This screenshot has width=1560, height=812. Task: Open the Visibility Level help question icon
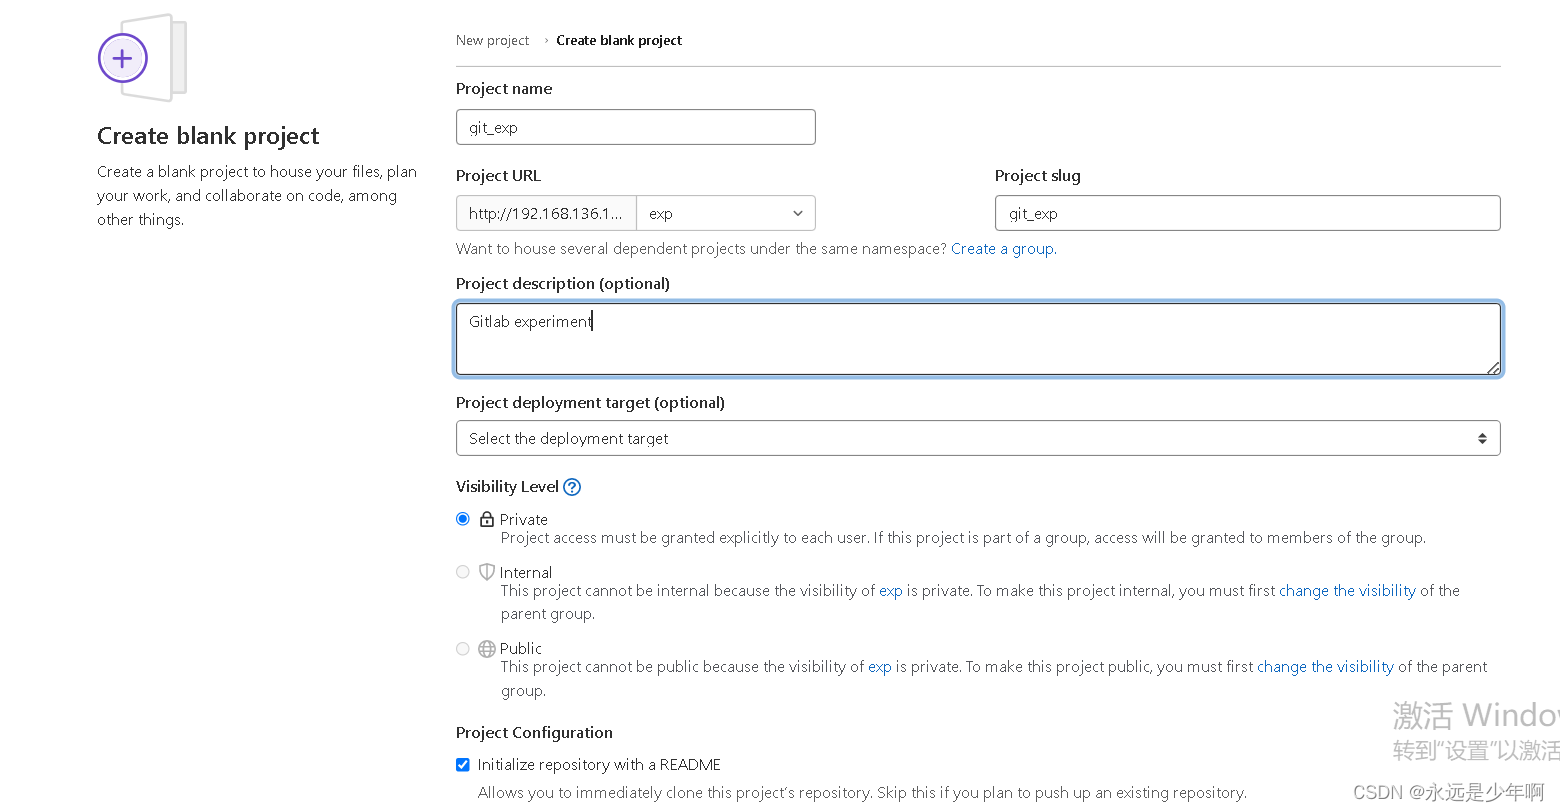click(572, 487)
